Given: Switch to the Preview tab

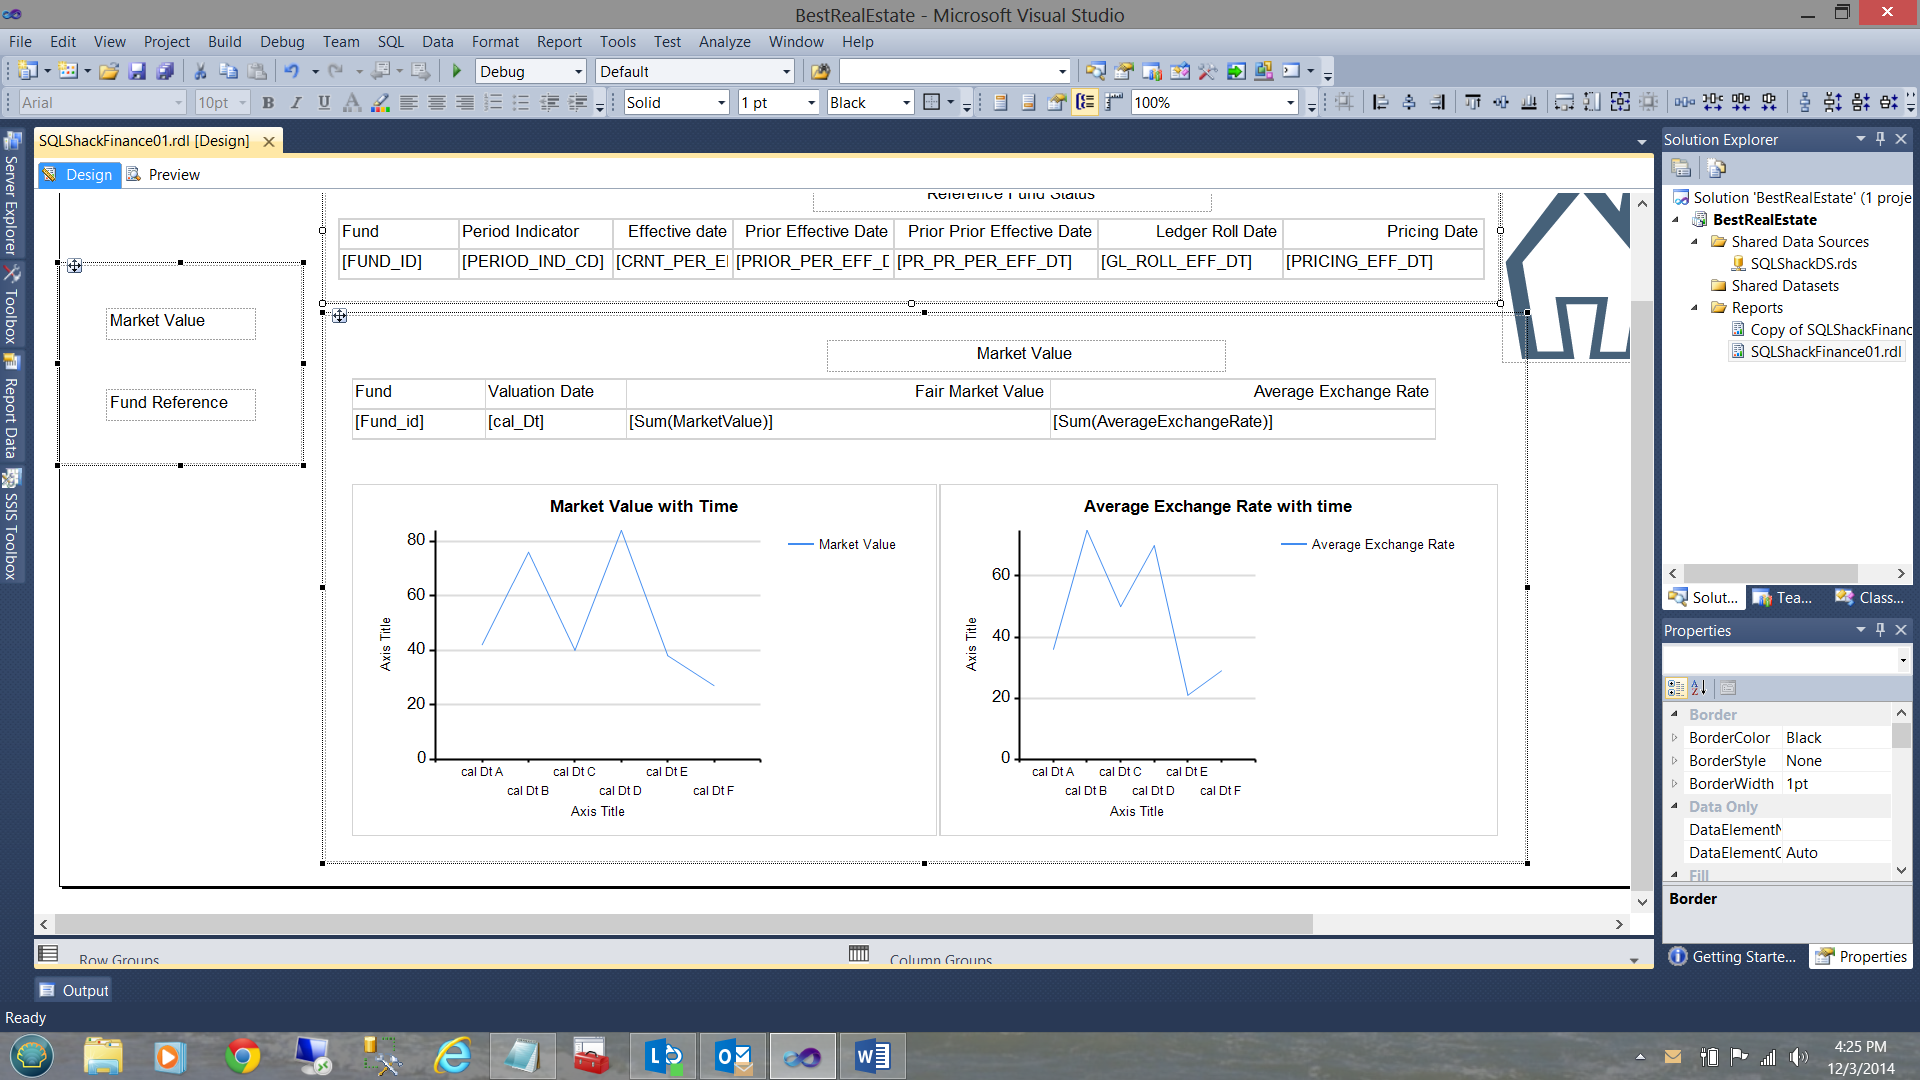Looking at the screenshot, I should pos(174,175).
